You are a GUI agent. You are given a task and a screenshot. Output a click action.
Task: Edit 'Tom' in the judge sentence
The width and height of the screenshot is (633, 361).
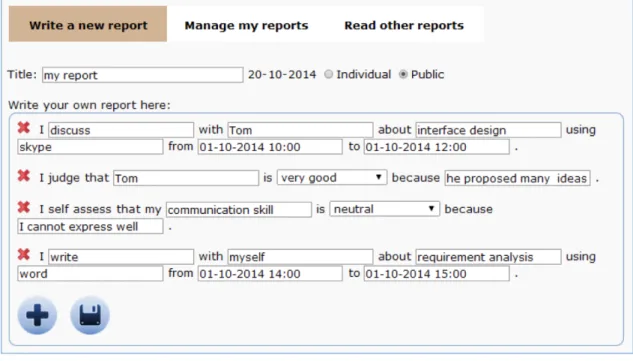tap(186, 178)
